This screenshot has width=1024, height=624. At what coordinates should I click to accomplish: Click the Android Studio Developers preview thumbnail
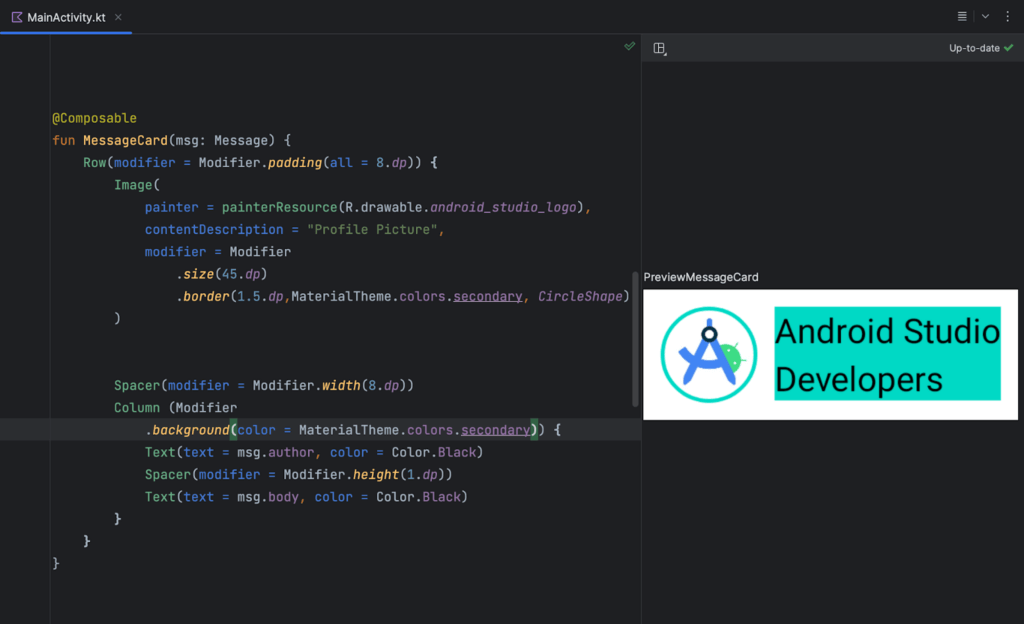830,355
